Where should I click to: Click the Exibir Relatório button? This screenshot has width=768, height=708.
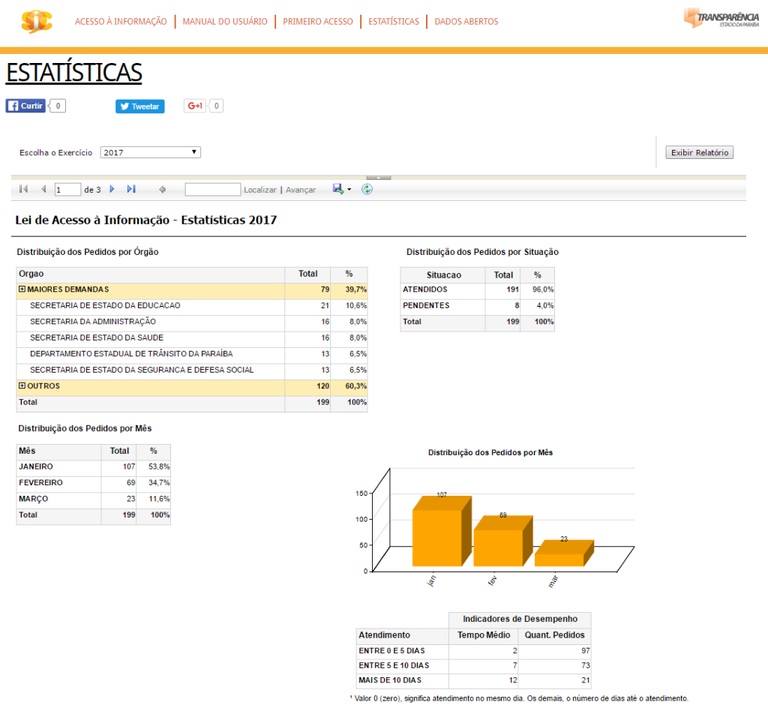[x=700, y=153]
